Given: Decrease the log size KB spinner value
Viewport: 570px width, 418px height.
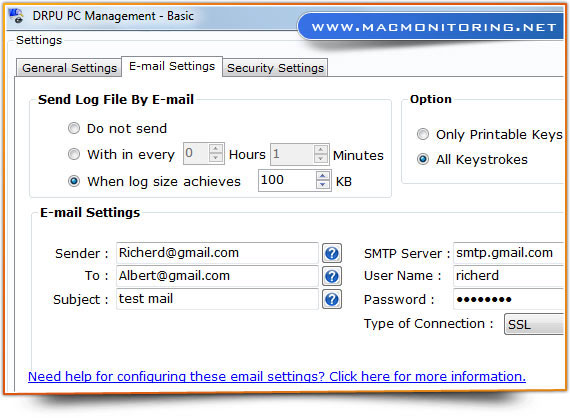Looking at the screenshot, I should tap(323, 185).
